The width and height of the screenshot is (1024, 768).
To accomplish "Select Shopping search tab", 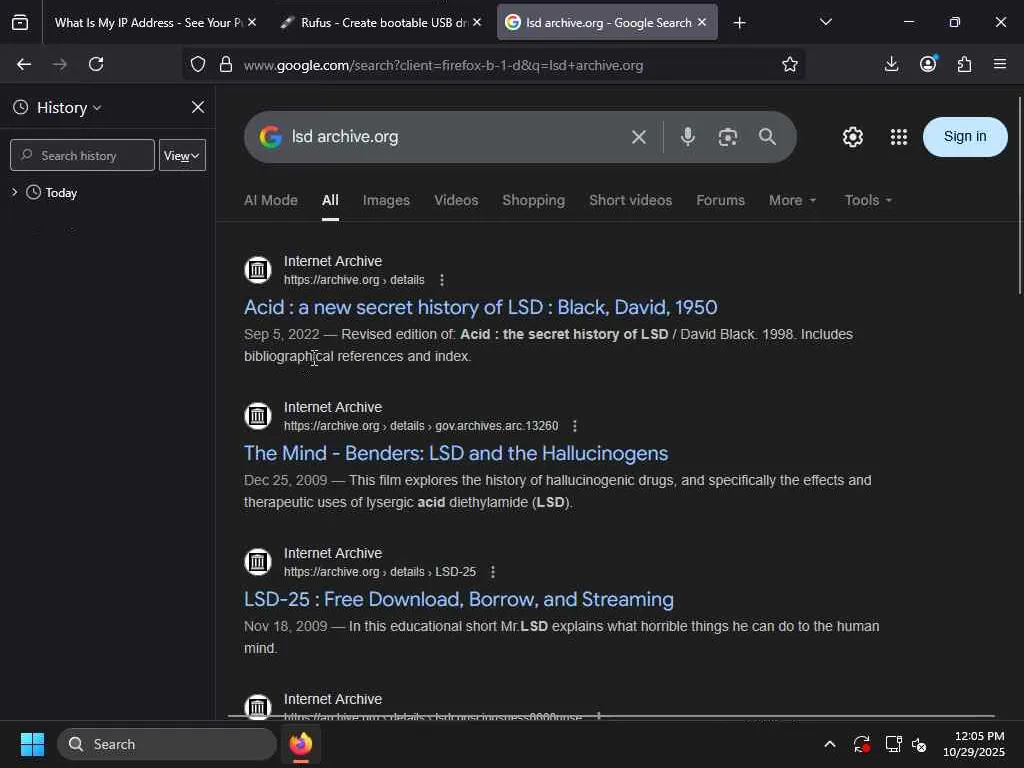I will [x=534, y=200].
